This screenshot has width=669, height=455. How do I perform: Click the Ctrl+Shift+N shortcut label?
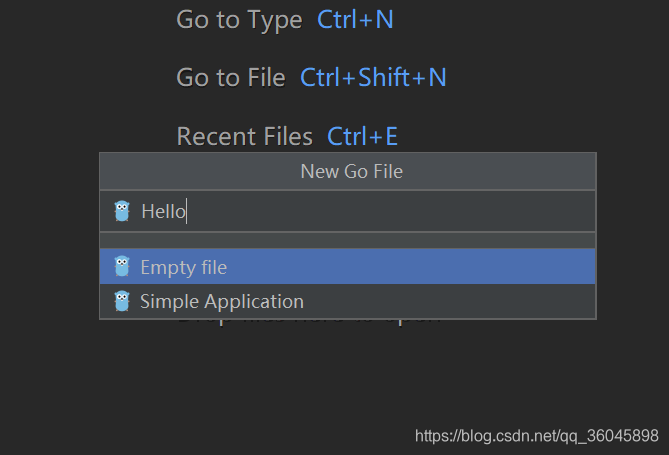tap(373, 78)
